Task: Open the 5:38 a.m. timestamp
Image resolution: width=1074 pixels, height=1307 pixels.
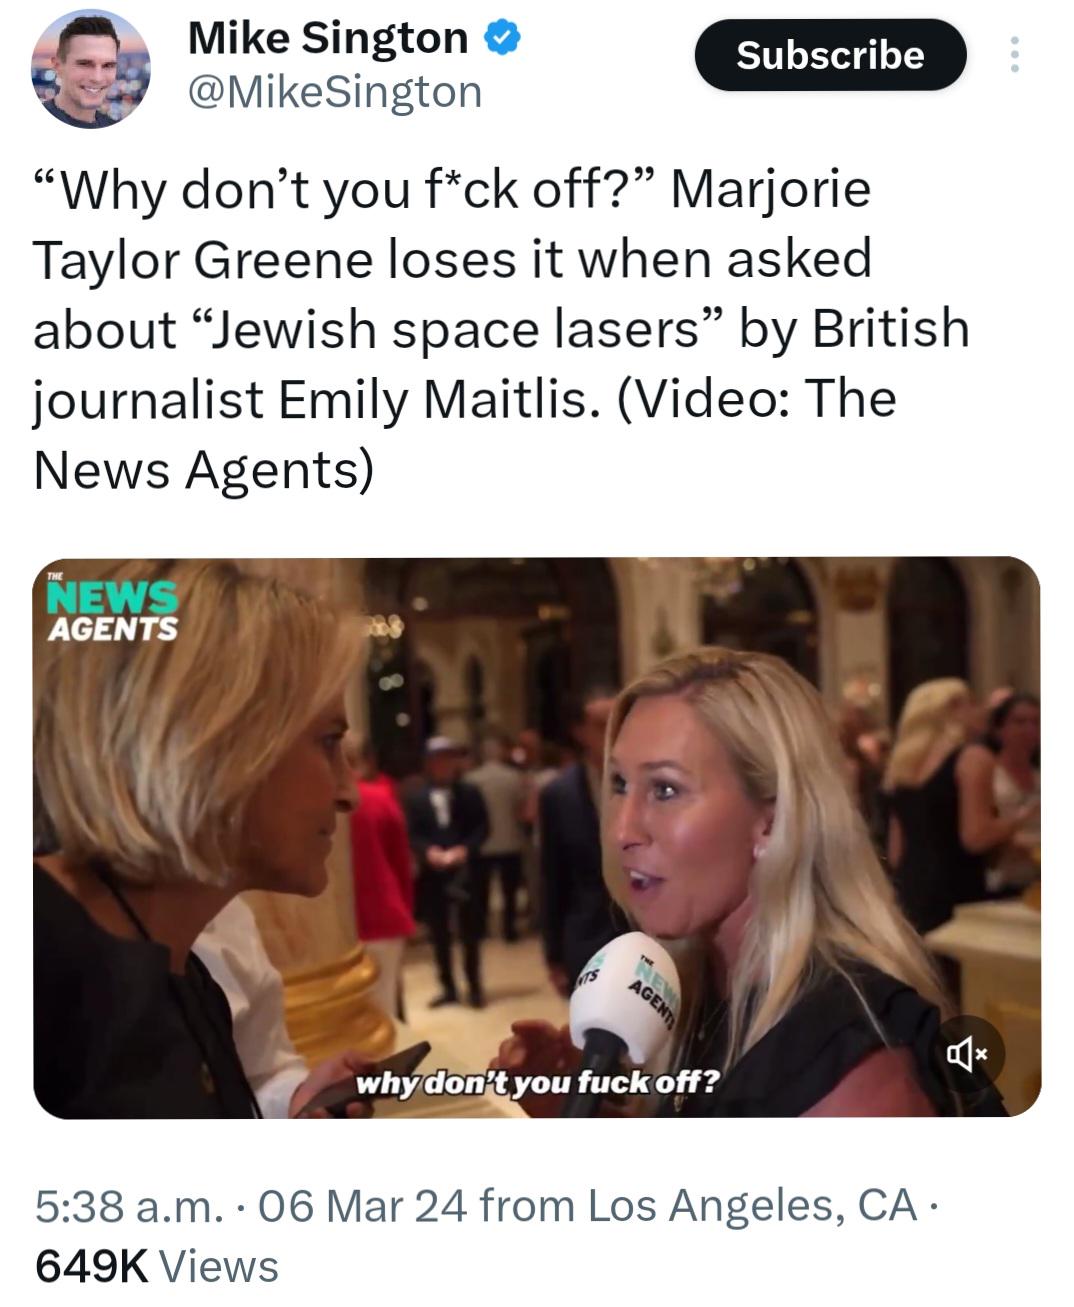Action: [x=127, y=1205]
